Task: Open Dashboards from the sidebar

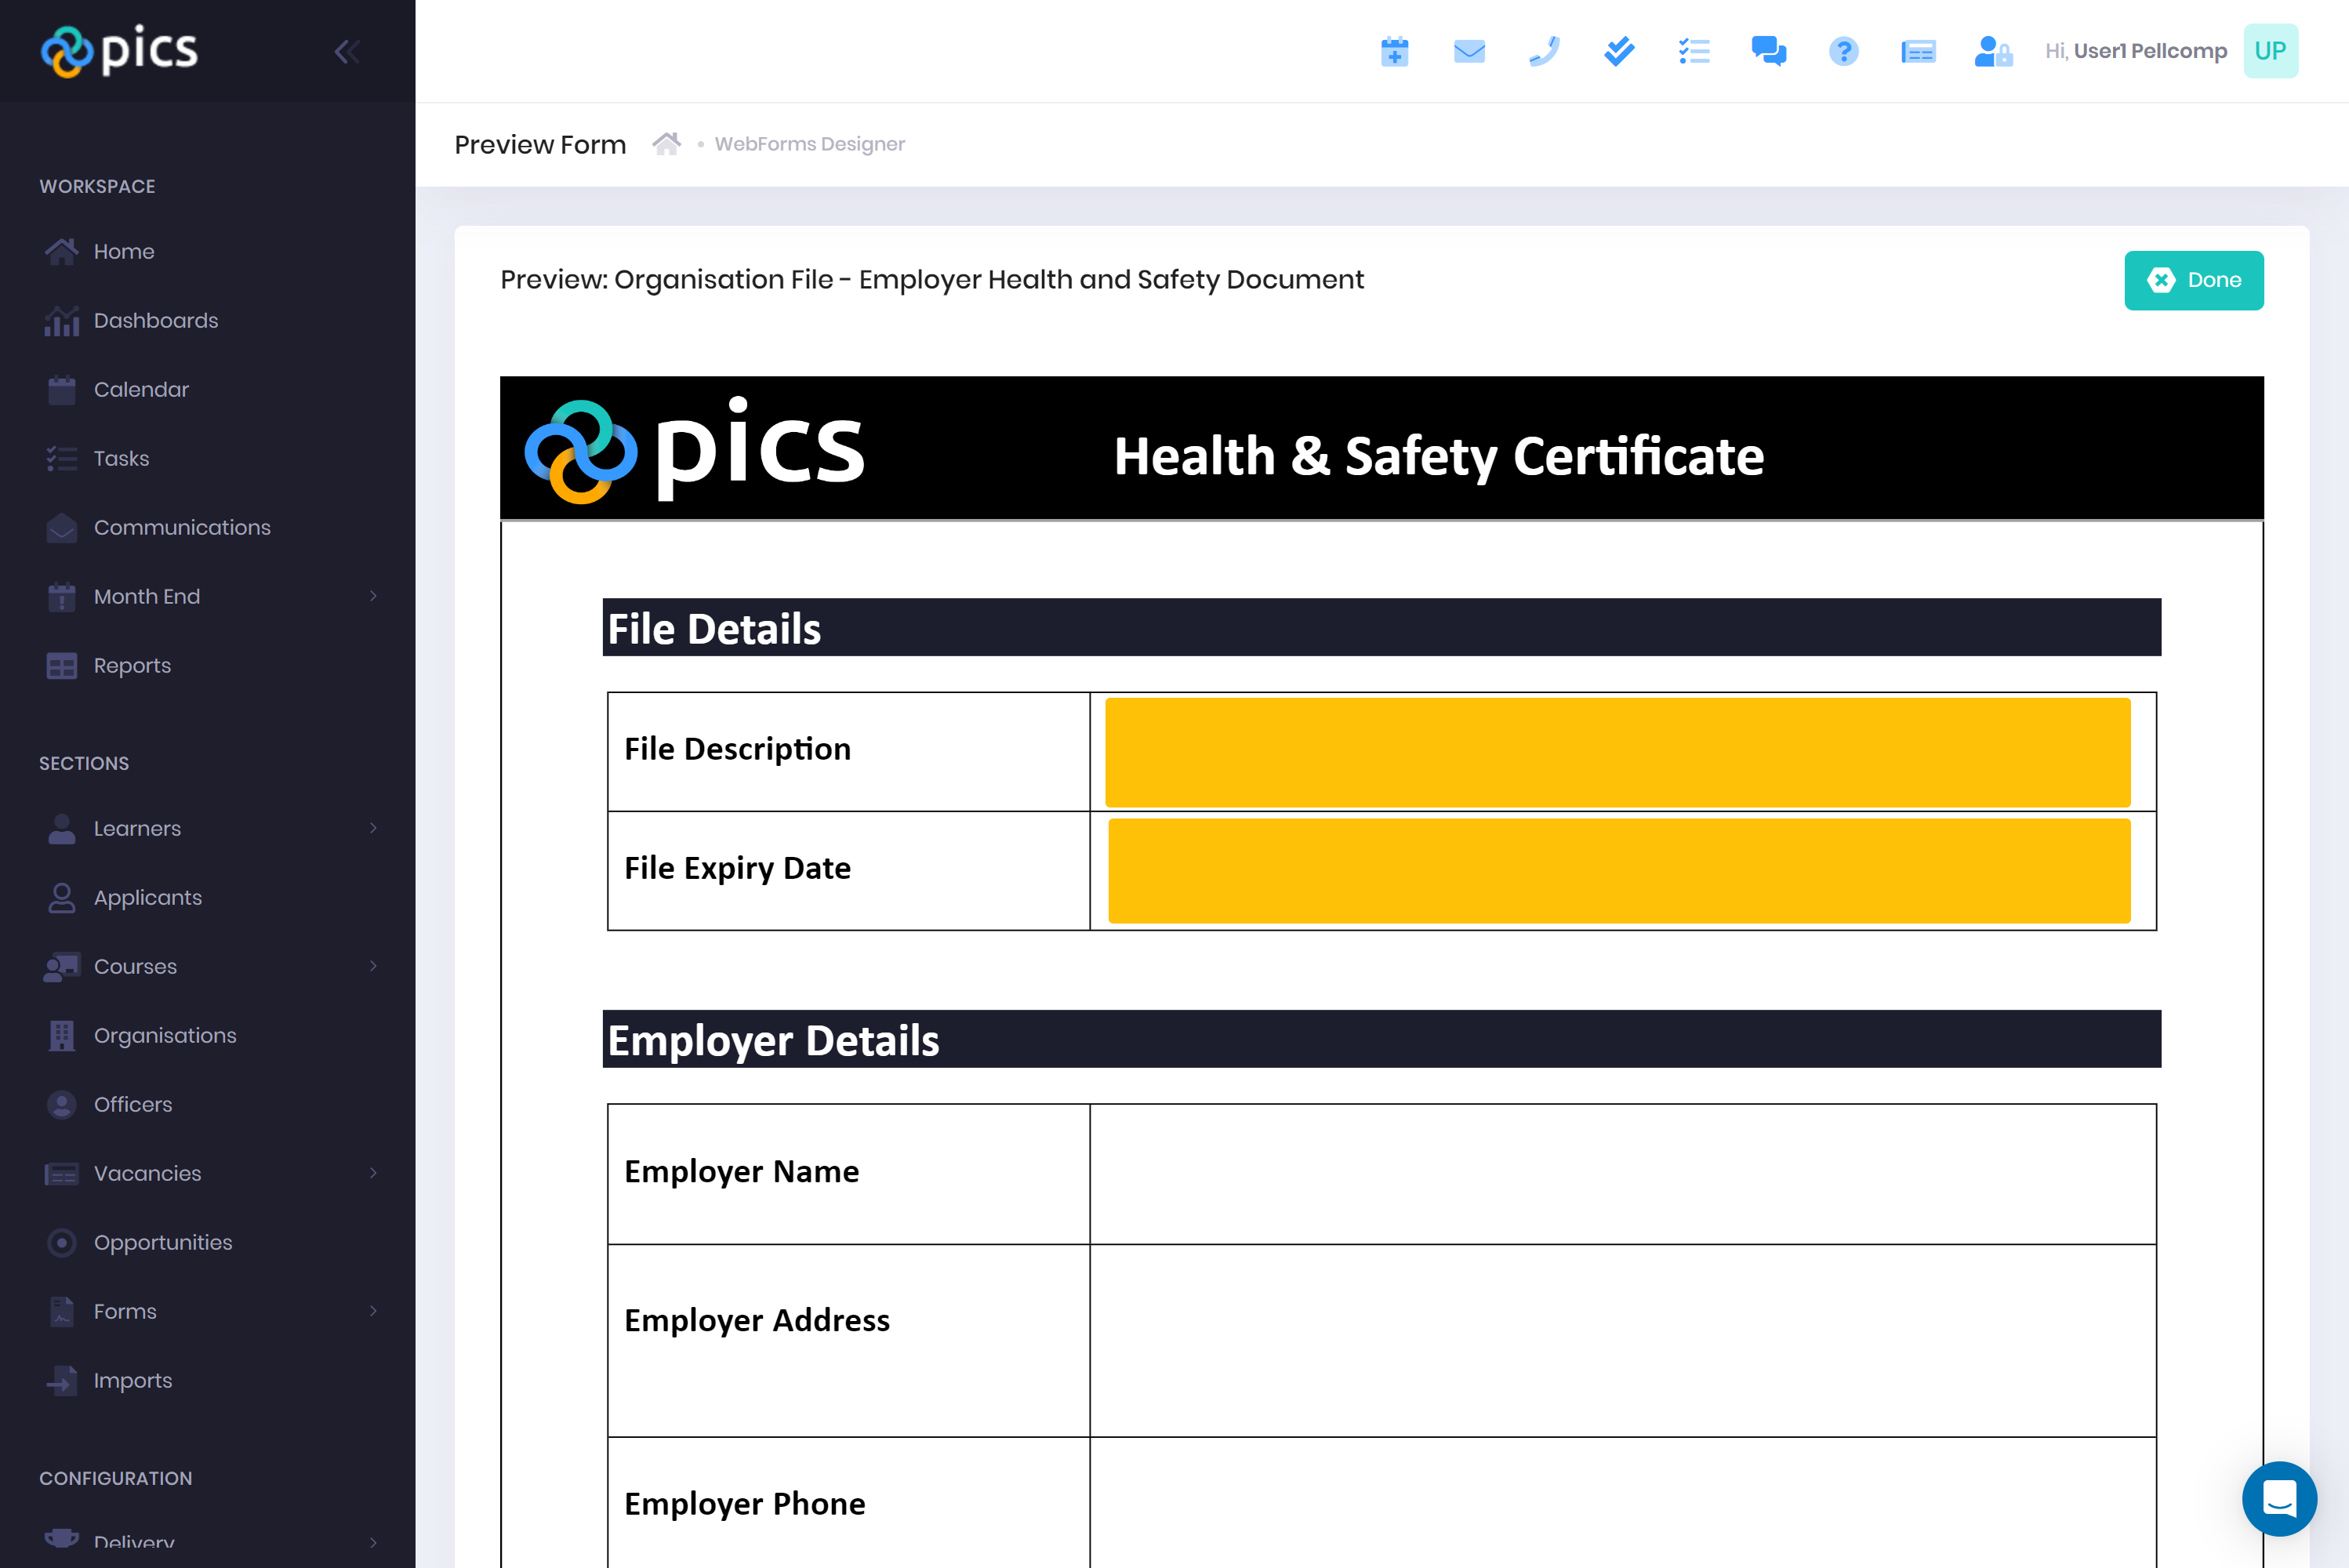Action: point(155,321)
